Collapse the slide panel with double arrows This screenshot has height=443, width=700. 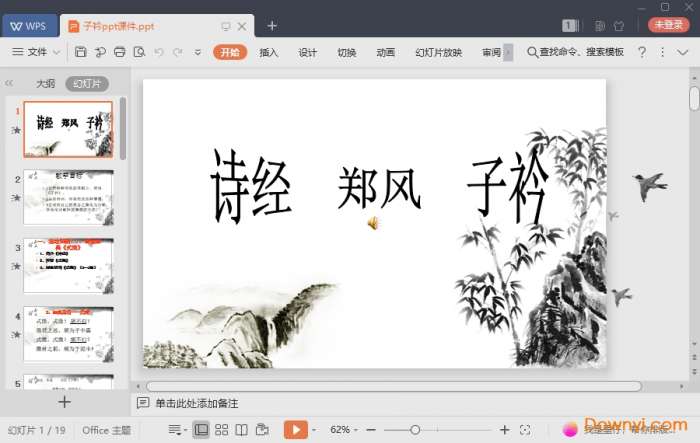pyautogui.click(x=9, y=83)
